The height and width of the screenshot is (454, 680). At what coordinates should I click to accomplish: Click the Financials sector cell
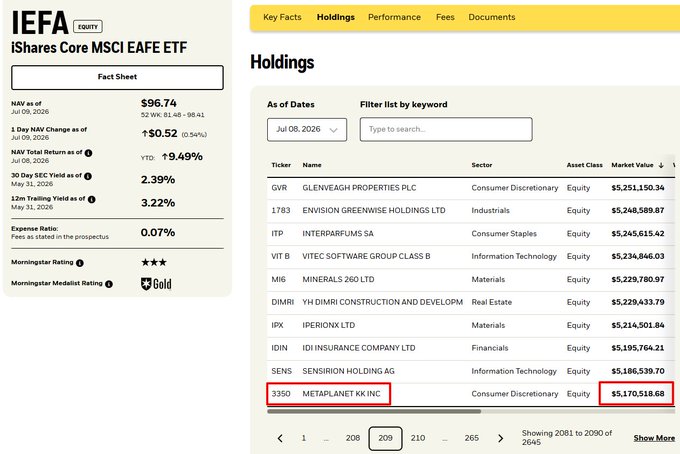[x=490, y=348]
